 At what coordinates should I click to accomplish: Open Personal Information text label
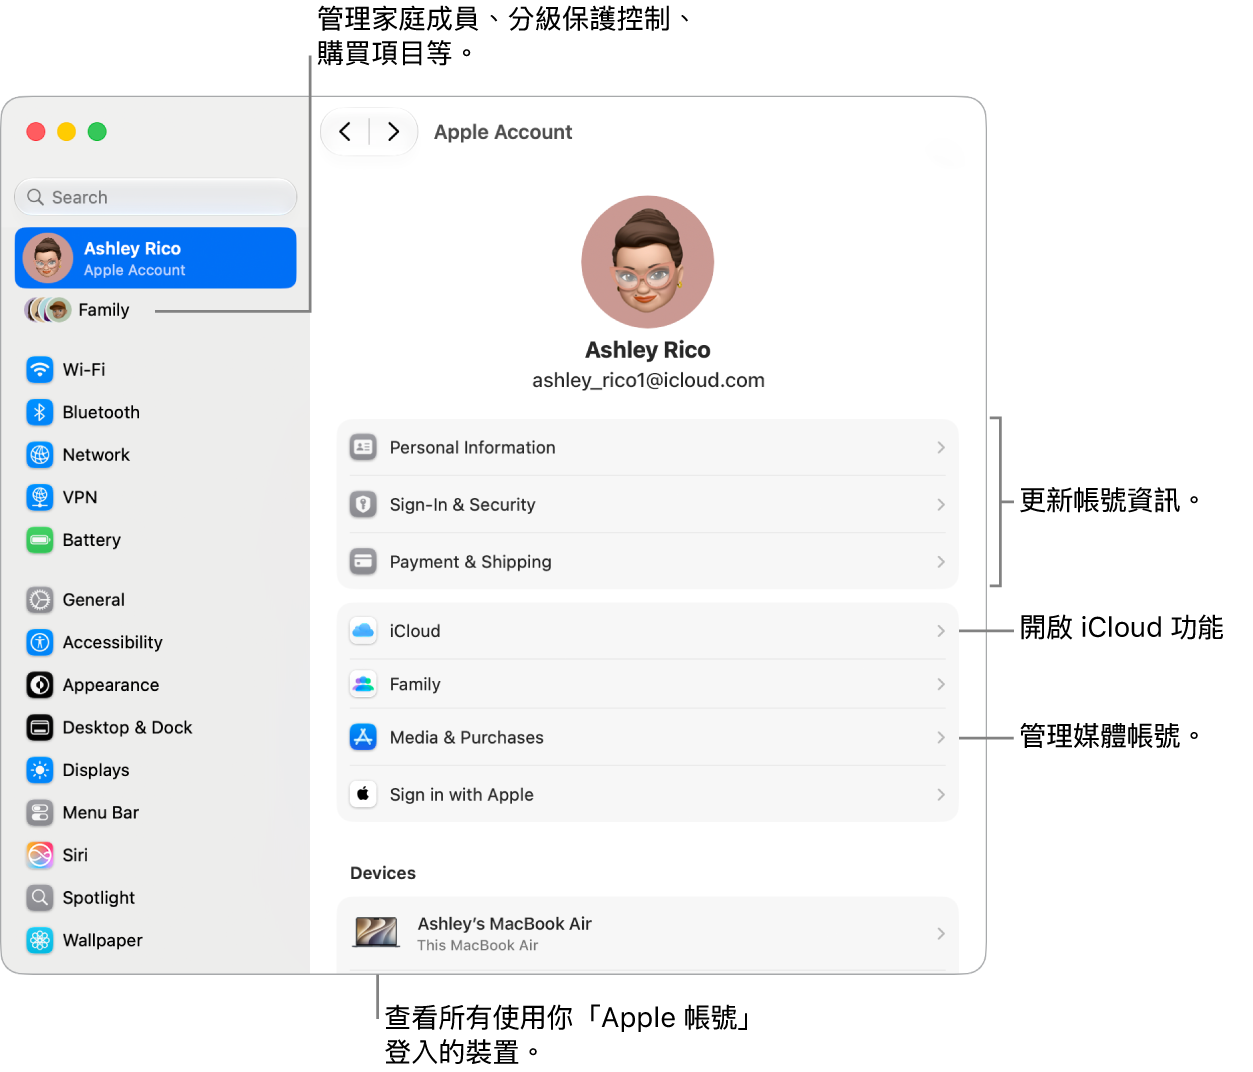[x=472, y=447]
